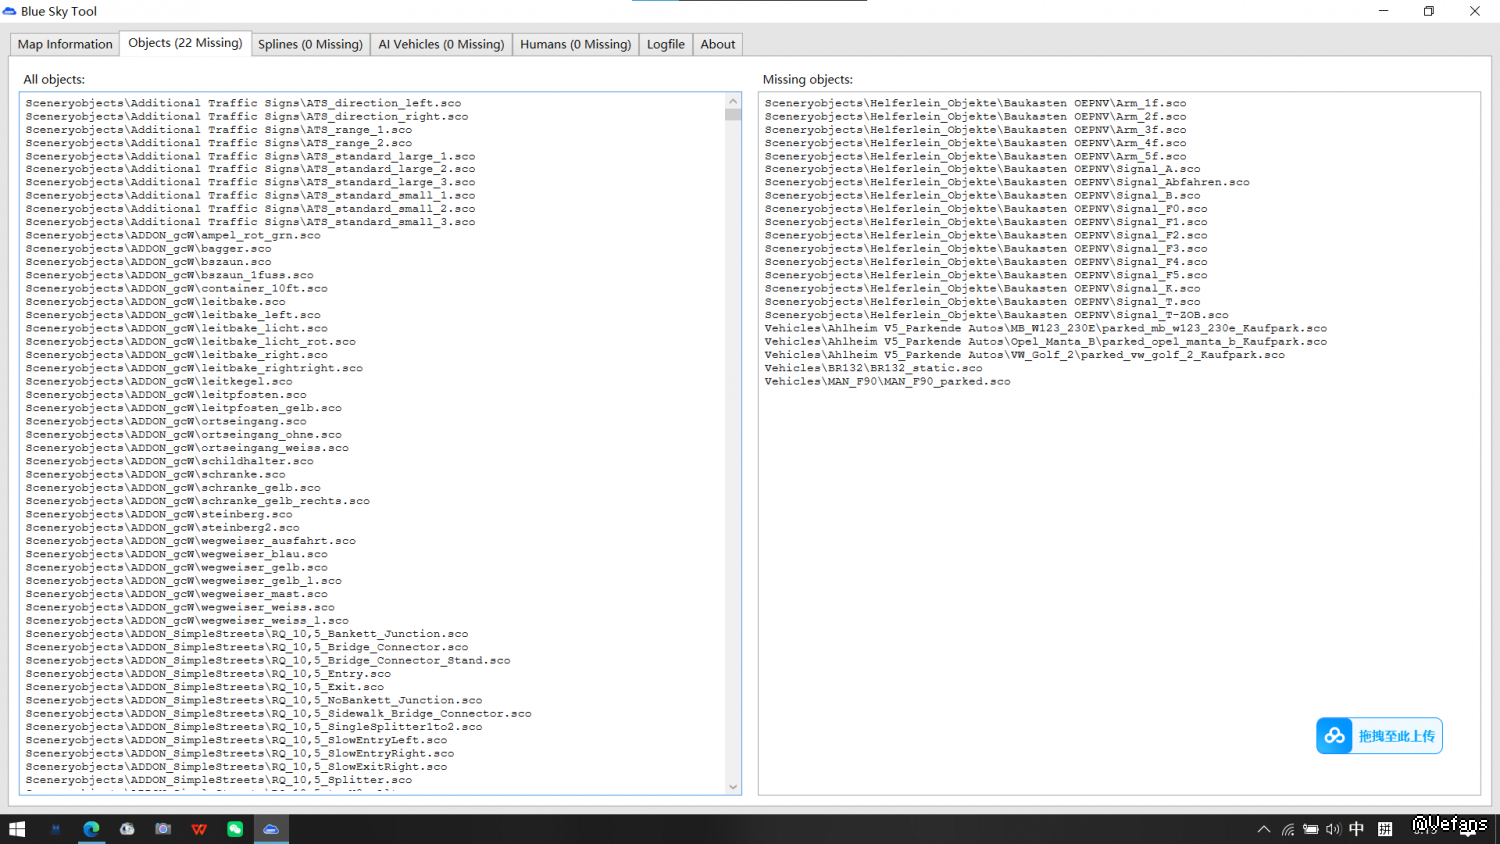The image size is (1500, 844).
Task: Open the AI Vehicles (0 Missing) tab
Action: (x=441, y=44)
